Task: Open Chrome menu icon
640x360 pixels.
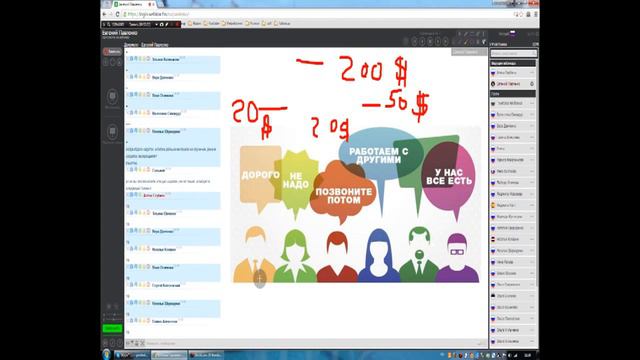Action: coord(536,14)
